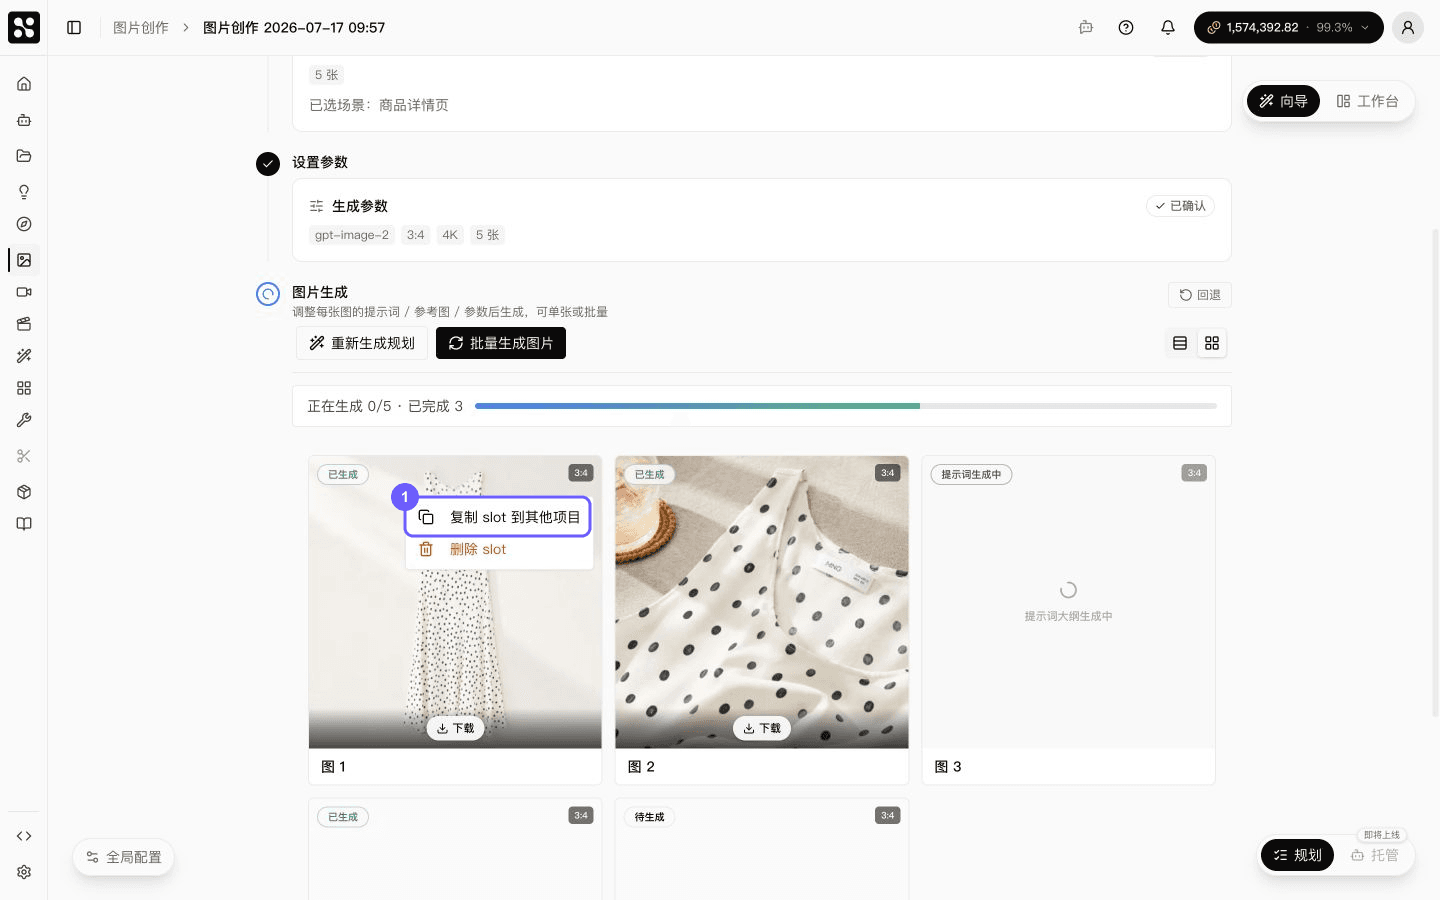Click the gpt-image-2 parameter tag
Viewport: 1440px width, 900px height.
pyautogui.click(x=352, y=235)
